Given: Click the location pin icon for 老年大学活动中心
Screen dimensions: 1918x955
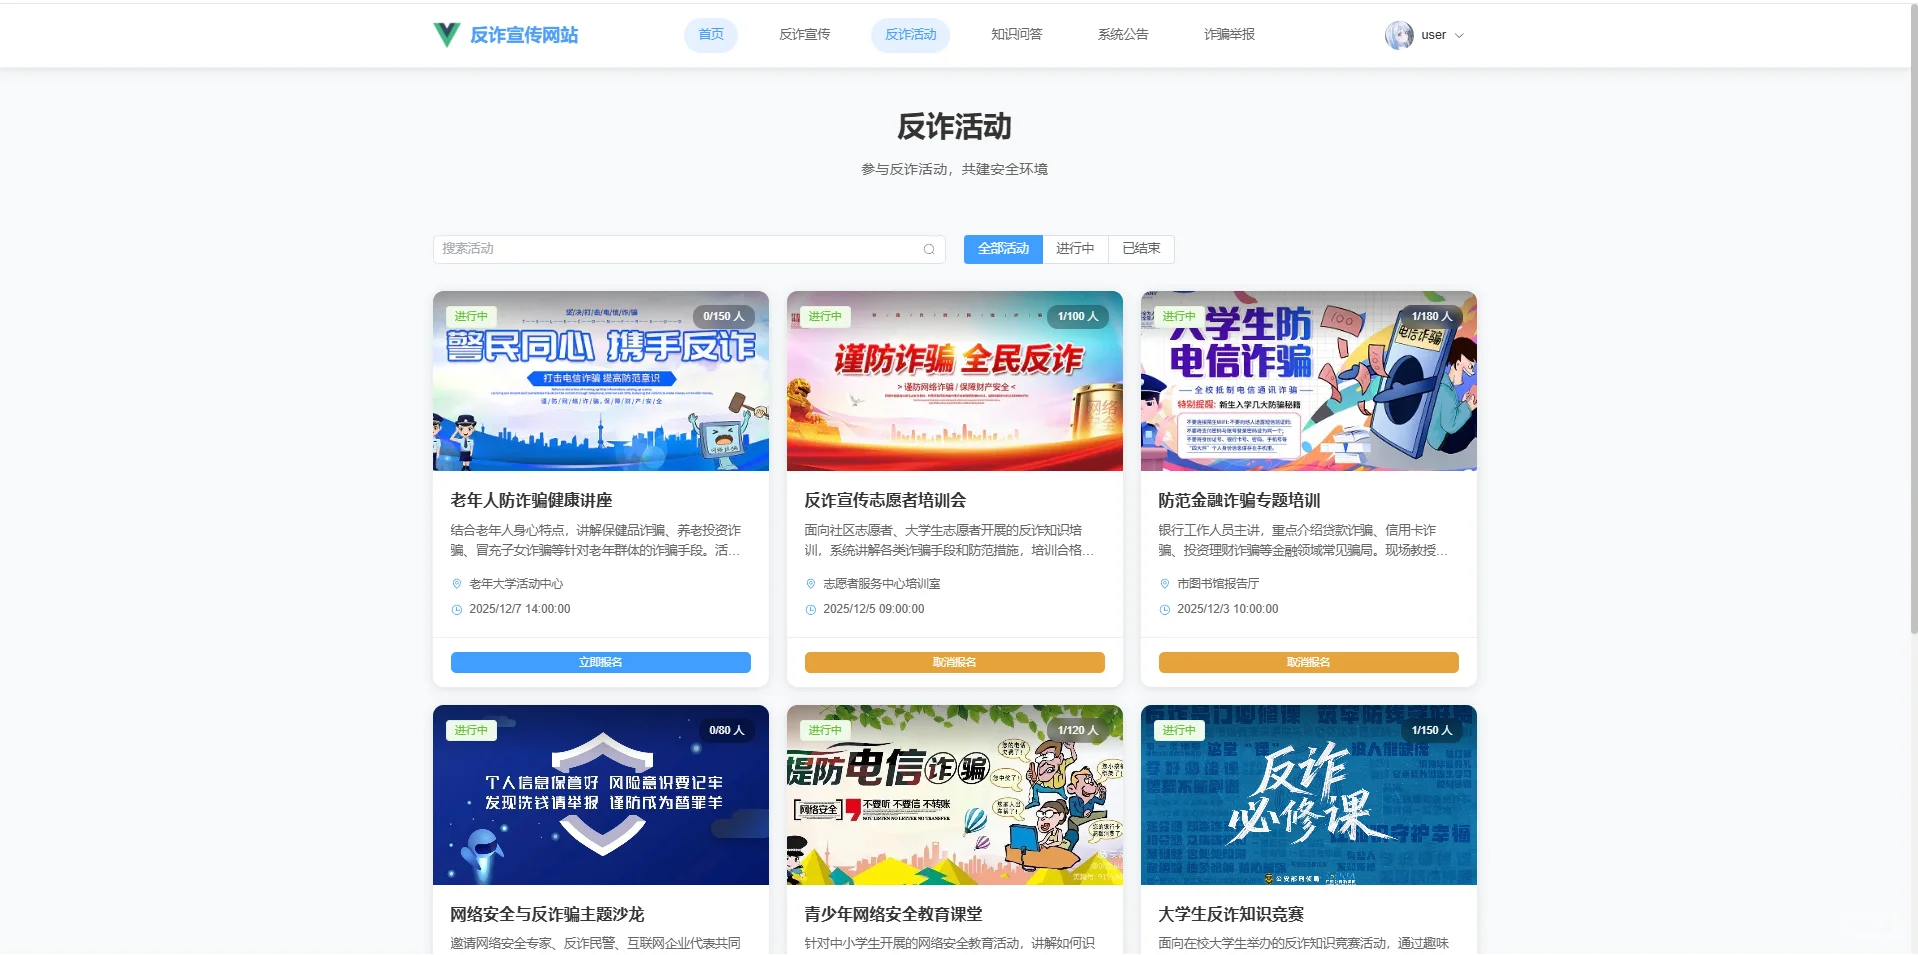Looking at the screenshot, I should (x=456, y=584).
